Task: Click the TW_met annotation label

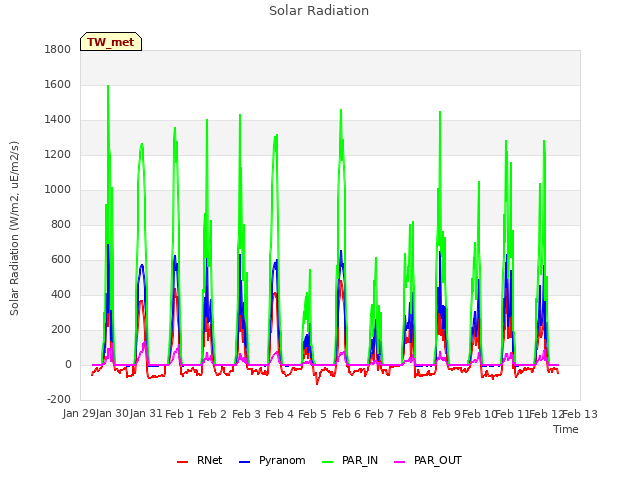Action: (x=111, y=42)
